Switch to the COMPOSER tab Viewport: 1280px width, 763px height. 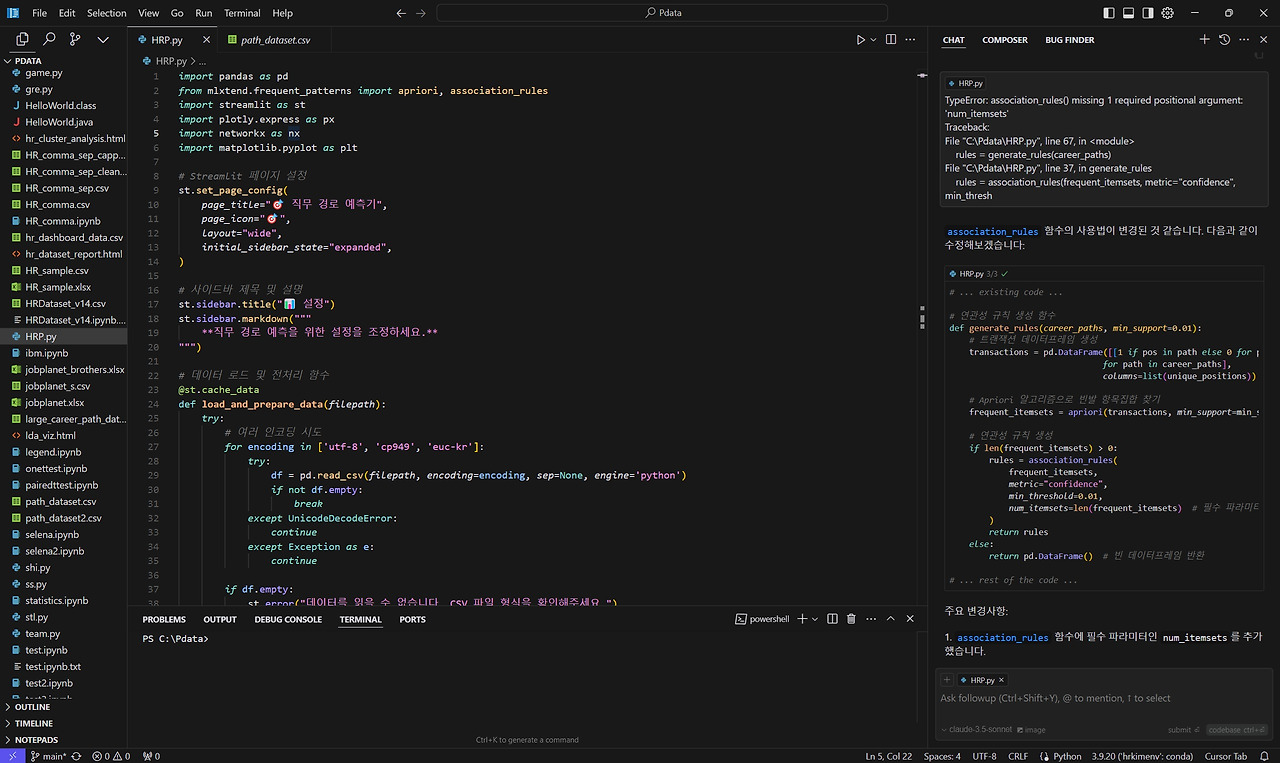pyautogui.click(x=1005, y=40)
